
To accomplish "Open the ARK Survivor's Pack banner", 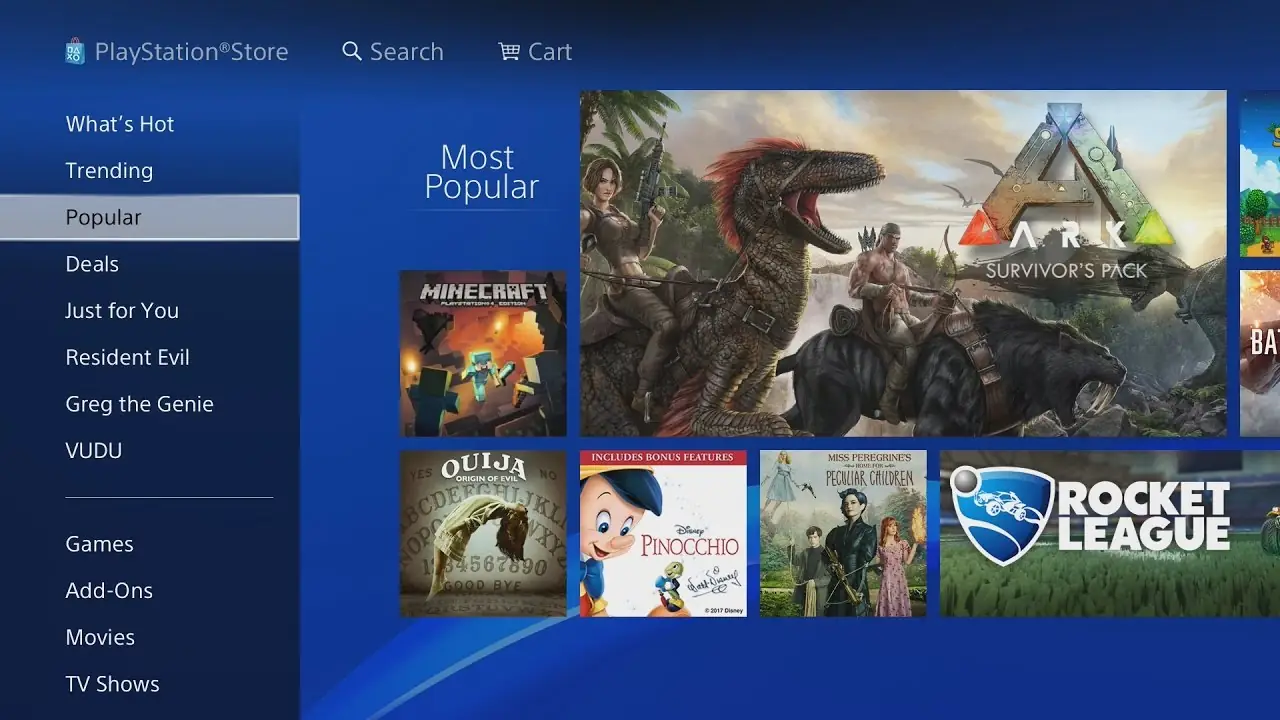I will coord(900,262).
